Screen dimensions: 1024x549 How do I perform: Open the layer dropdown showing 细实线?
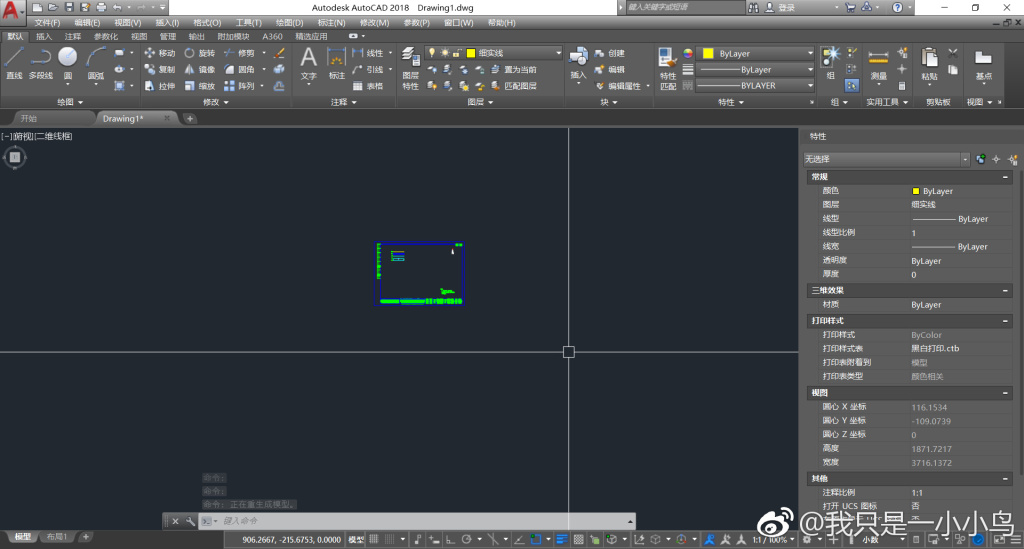493,53
